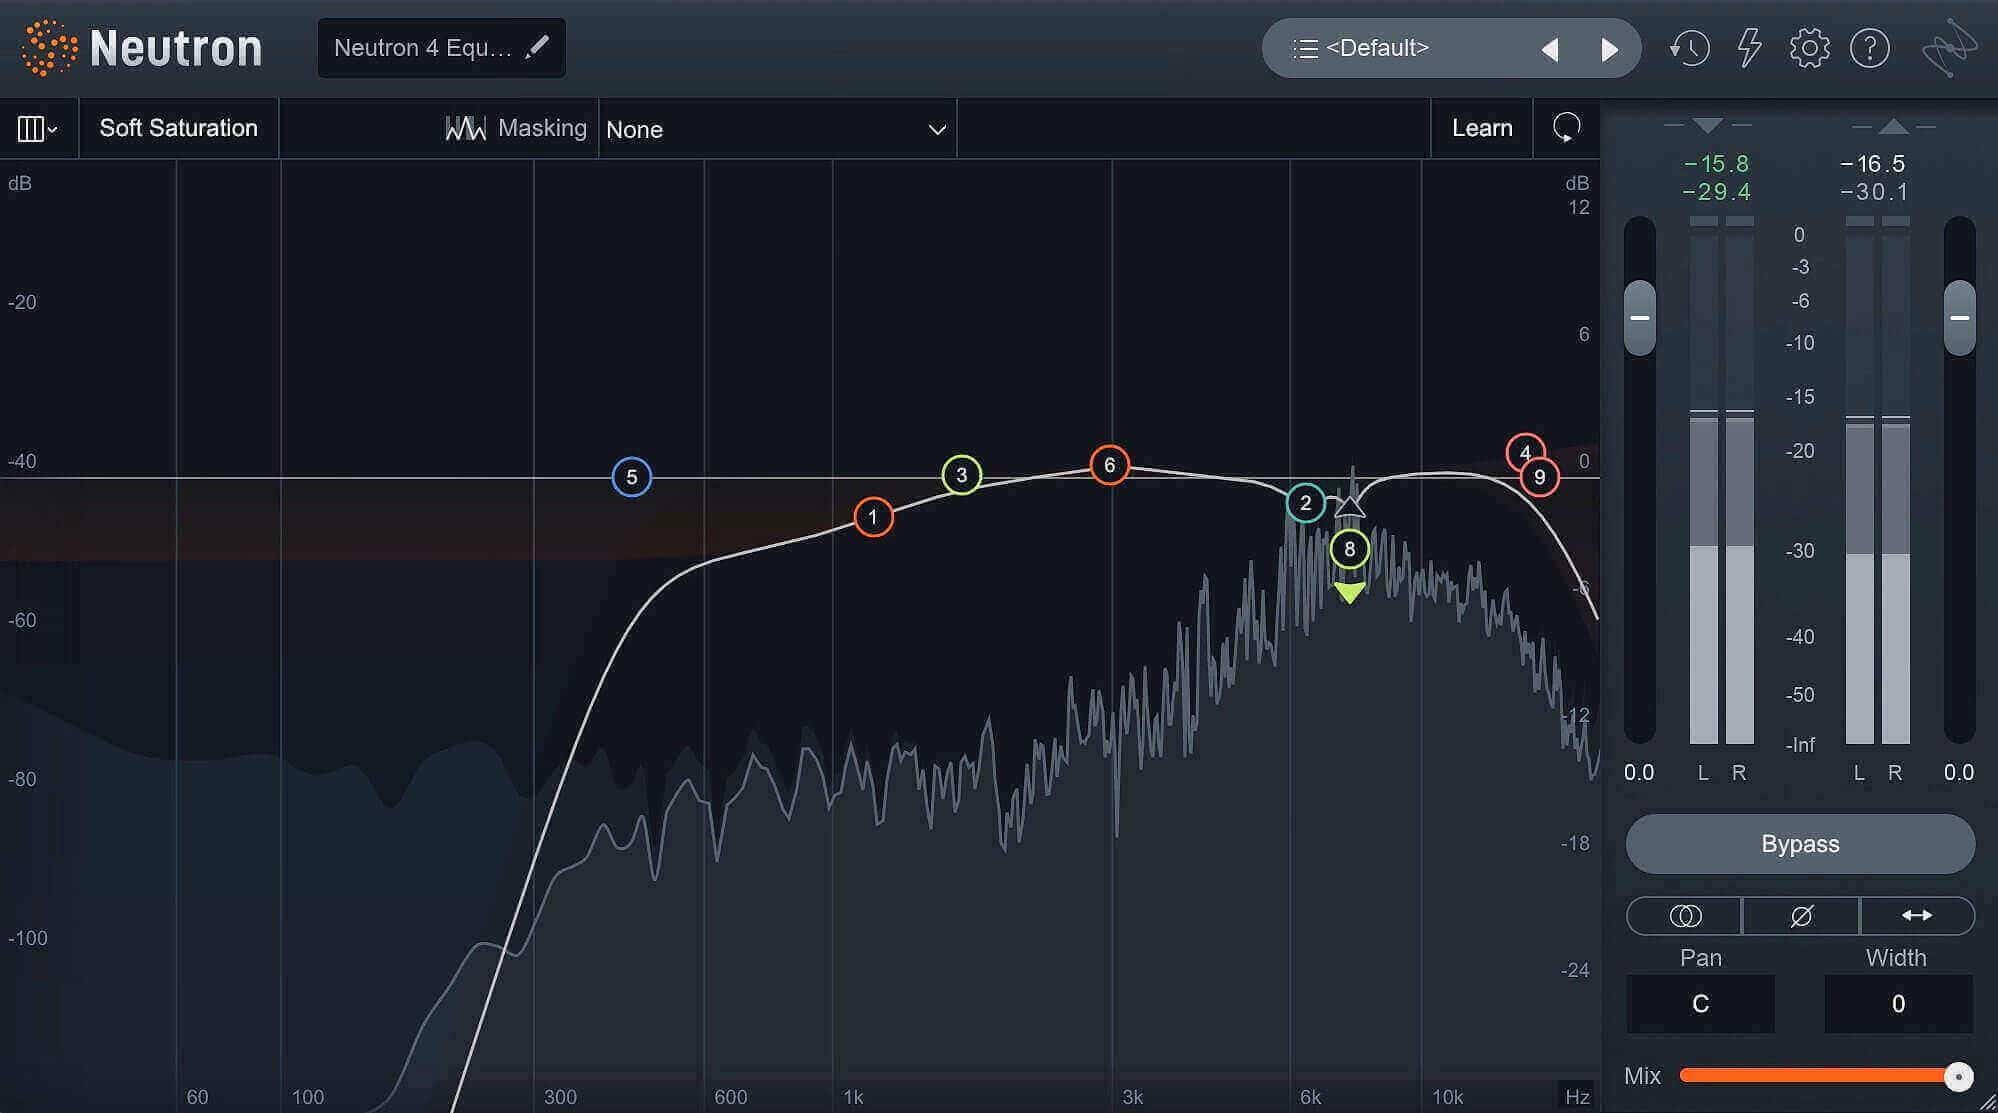The height and width of the screenshot is (1113, 1998).
Task: Select EQ node 3
Action: point(962,475)
